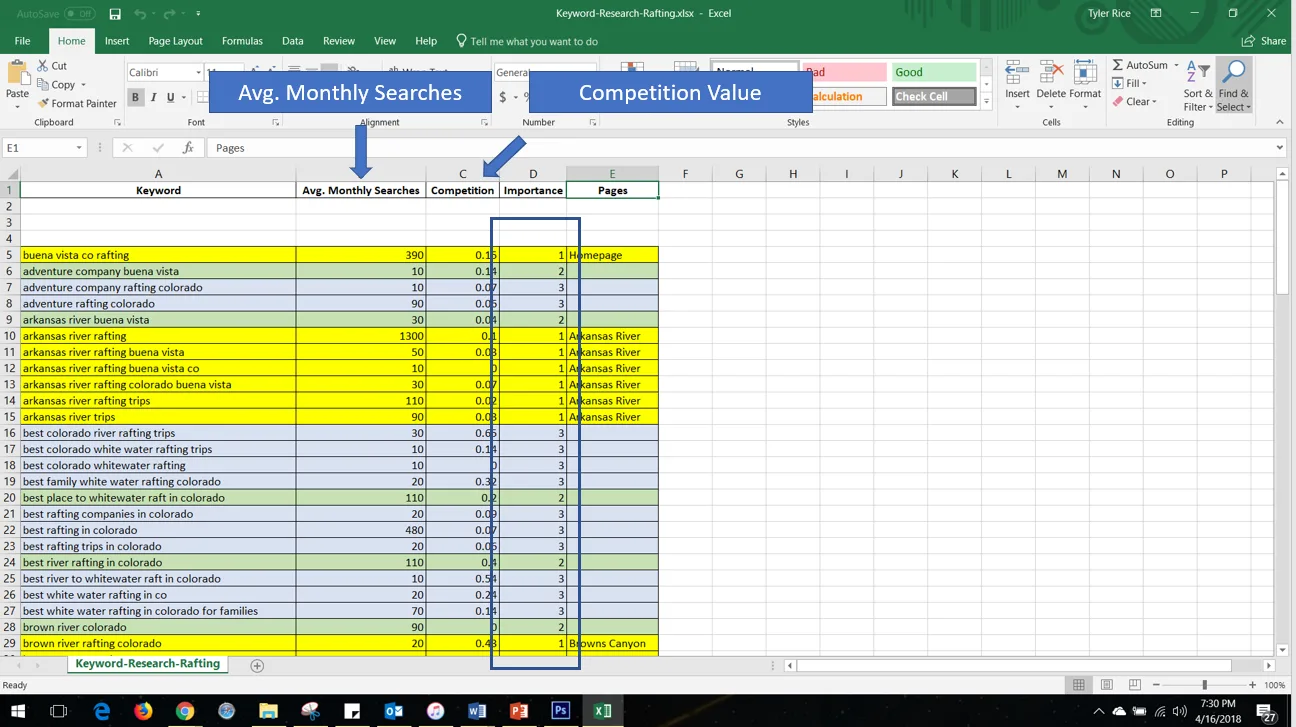Viewport: 1296px width, 727px height.
Task: Open Find & Select magnifier tool
Action: click(x=1233, y=85)
